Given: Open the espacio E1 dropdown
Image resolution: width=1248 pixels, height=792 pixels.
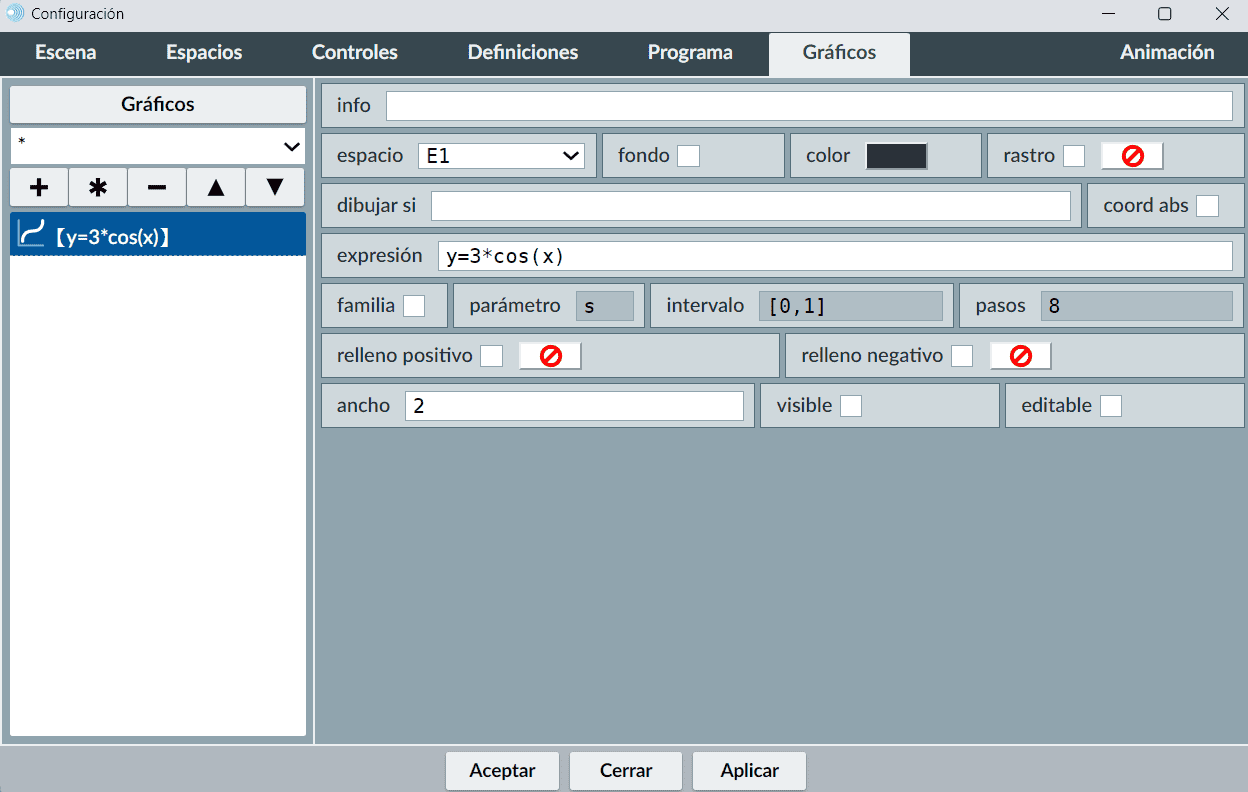Looking at the screenshot, I should [x=501, y=156].
